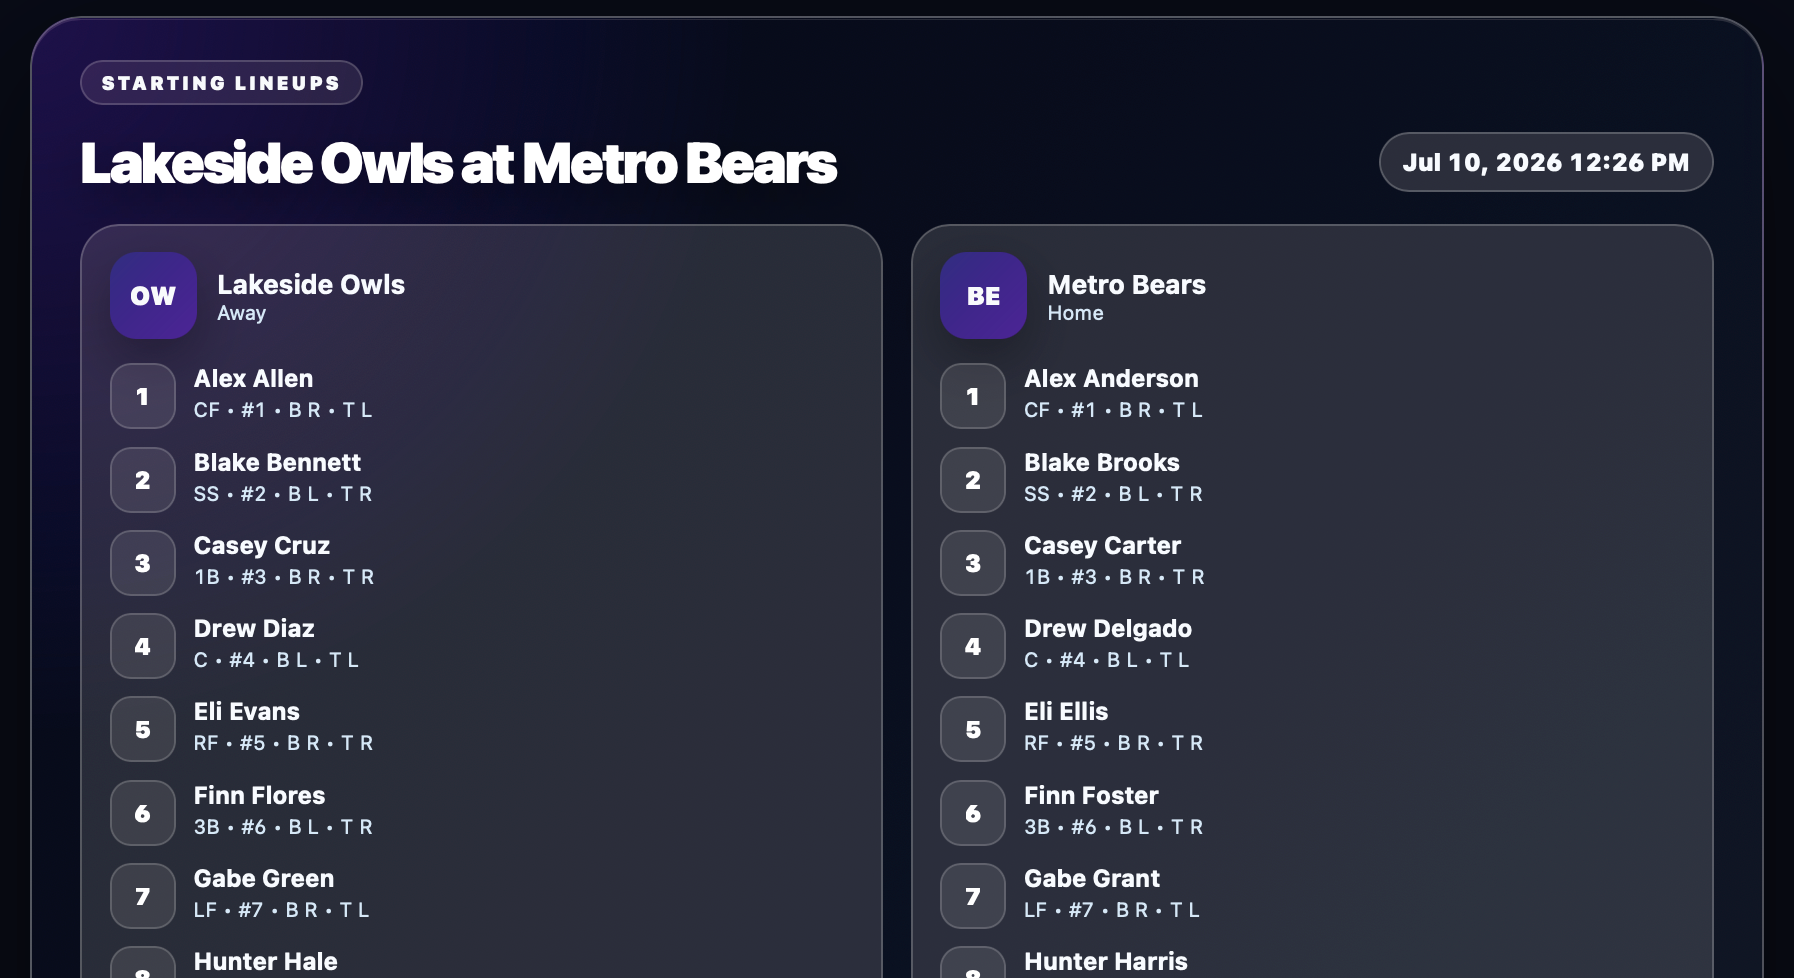Click batting order 2 badge for Blake Brooks
Viewport: 1794px width, 978px height.
[x=973, y=480]
